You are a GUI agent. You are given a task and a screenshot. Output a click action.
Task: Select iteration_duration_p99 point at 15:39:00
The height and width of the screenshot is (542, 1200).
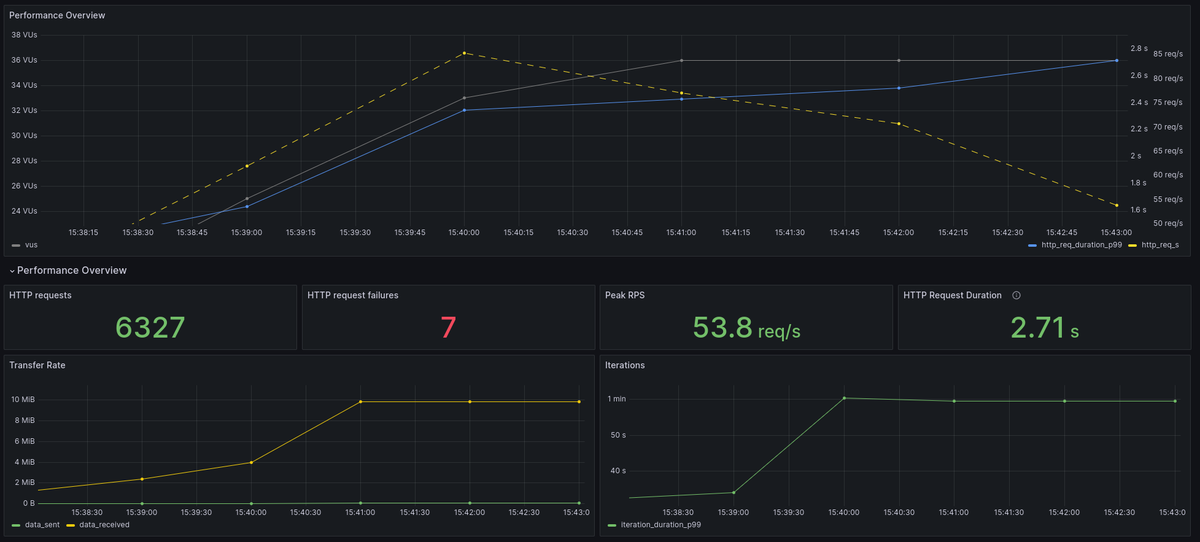click(x=734, y=492)
